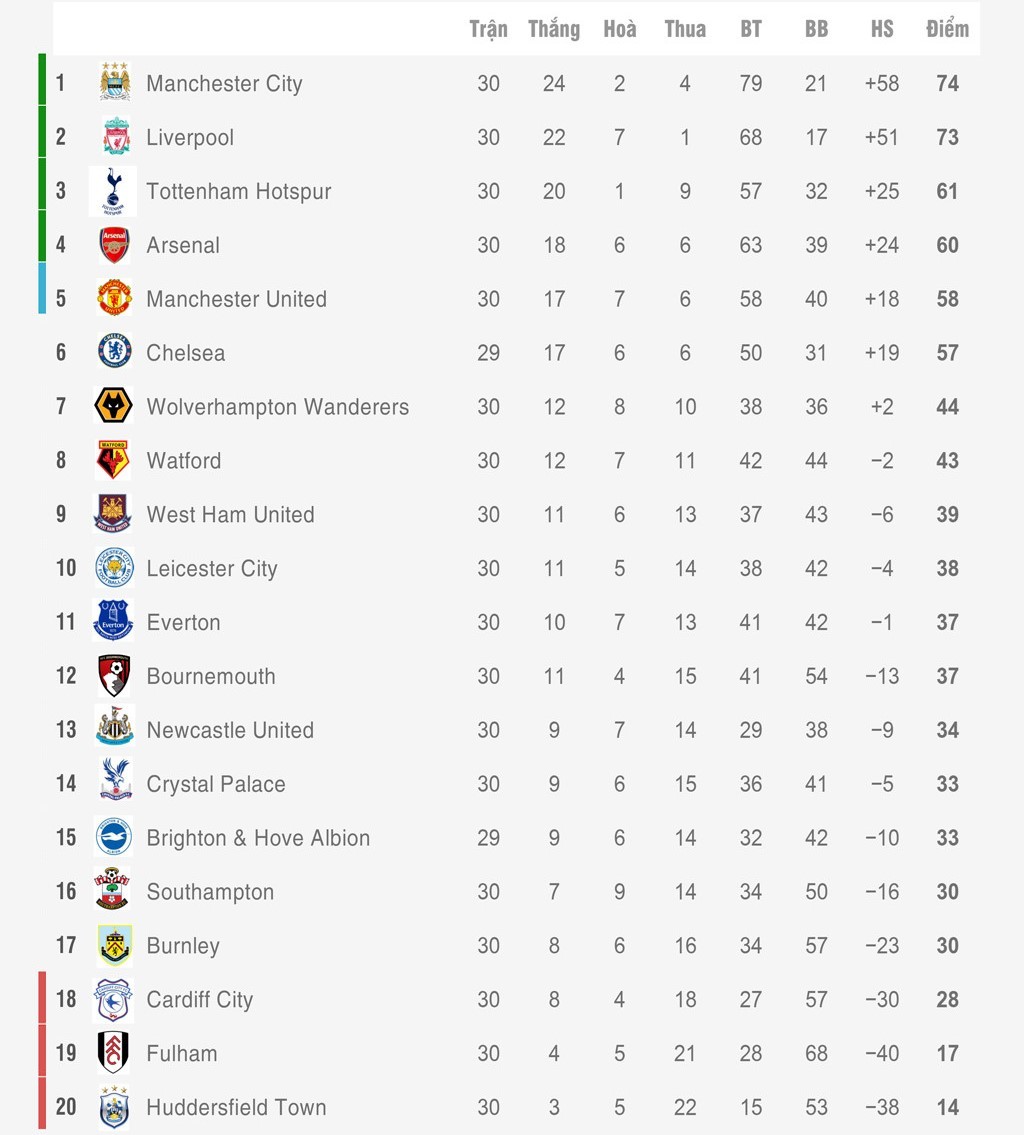
Task: Click the Tottenham Hotspur crest icon
Action: pos(113,191)
